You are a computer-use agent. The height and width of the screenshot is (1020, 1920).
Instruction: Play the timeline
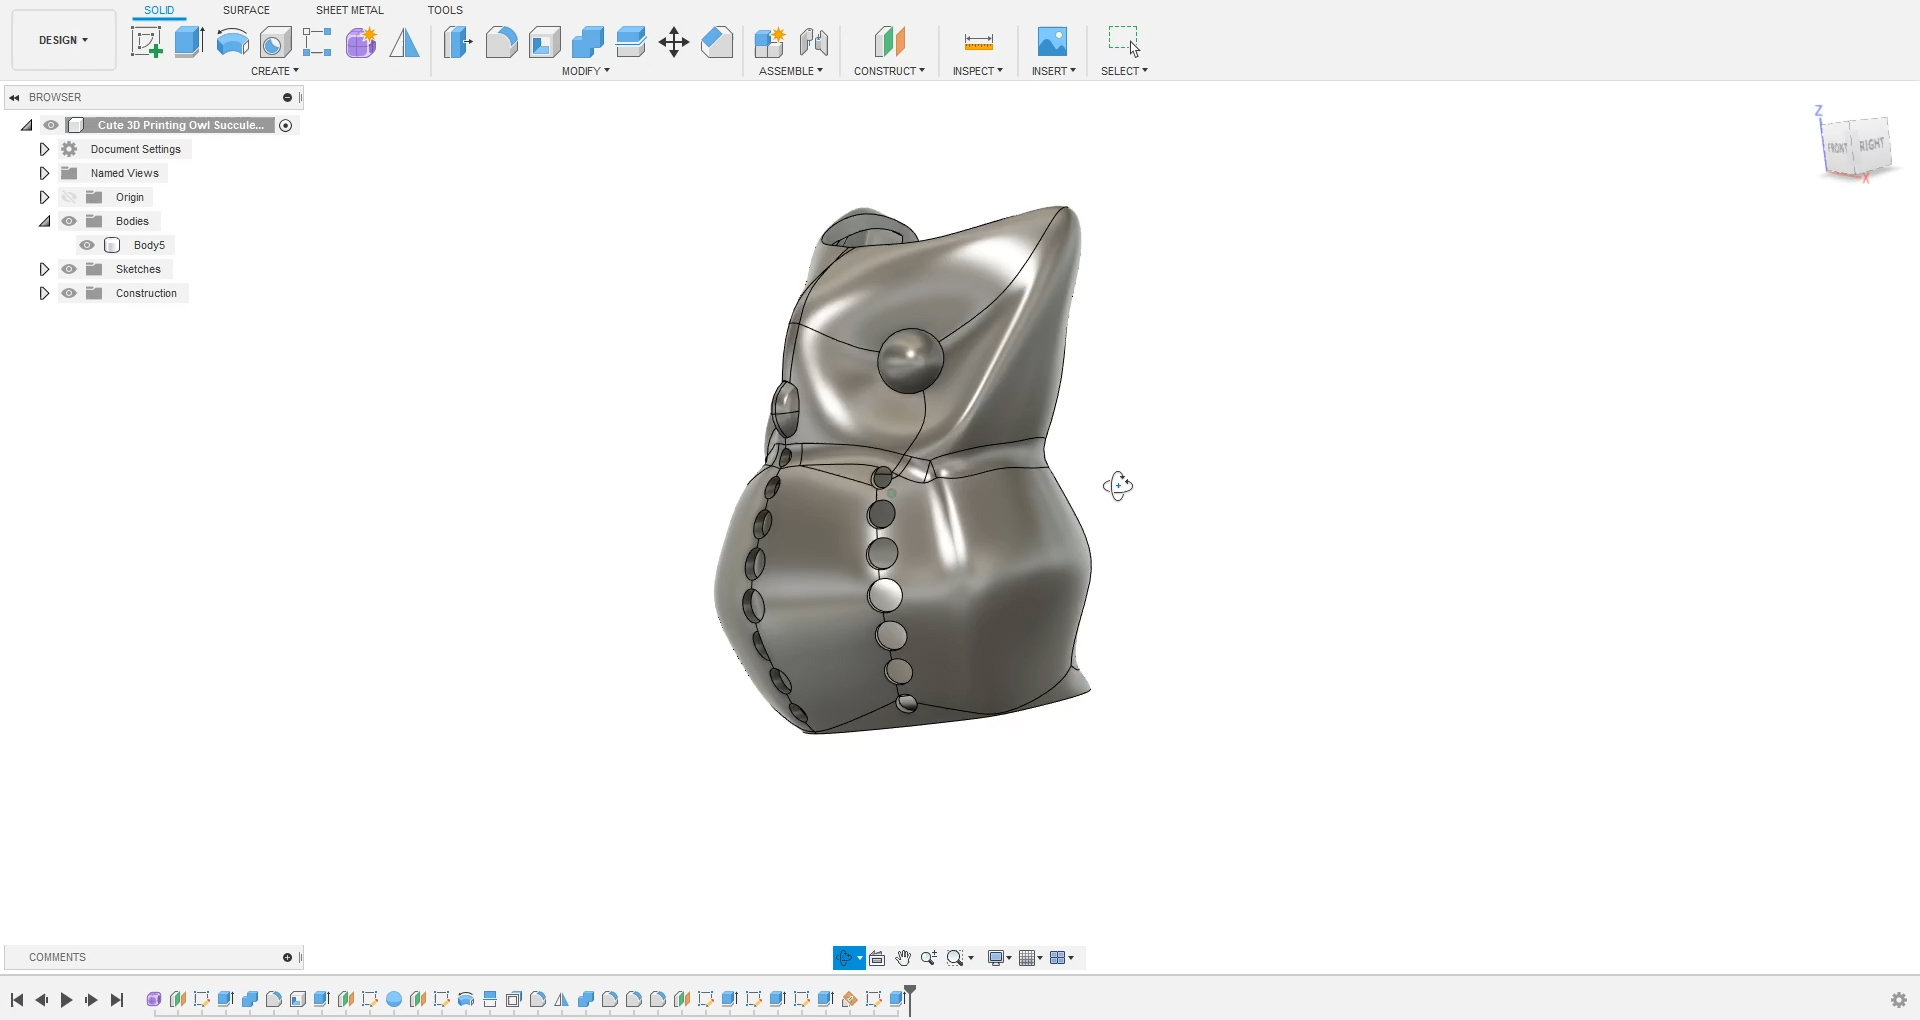pos(66,1000)
